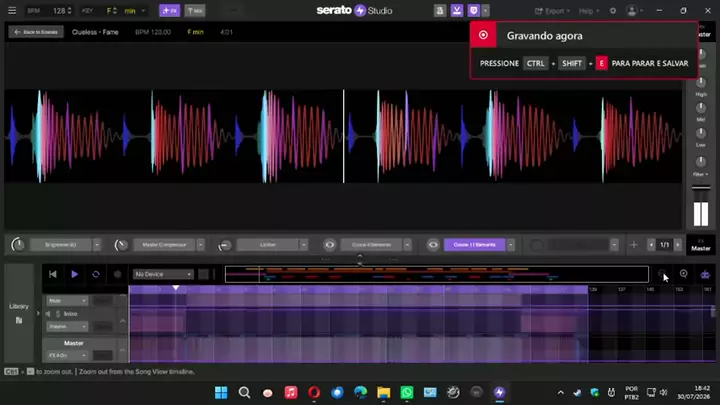
Task: Click the gray icon right of Studio logo
Action: (x=439, y=11)
